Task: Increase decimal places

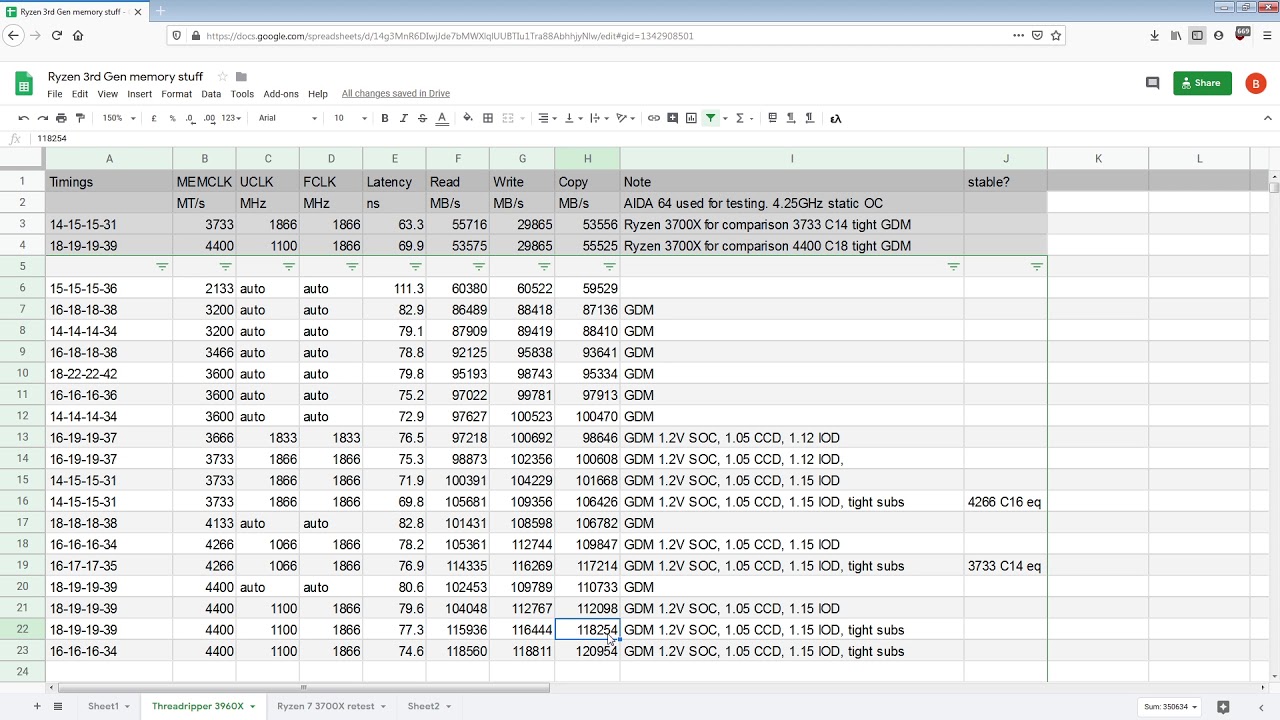Action: (209, 118)
